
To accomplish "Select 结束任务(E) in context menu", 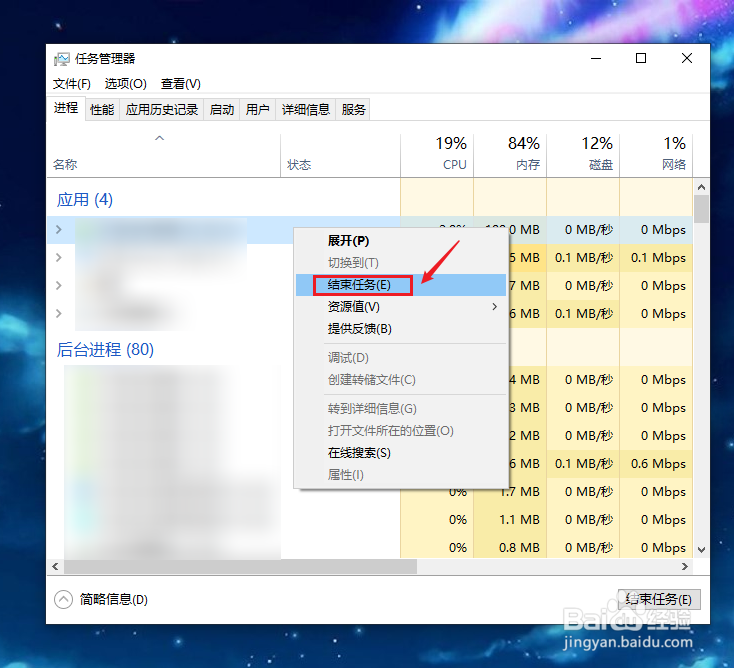I will 401,285.
